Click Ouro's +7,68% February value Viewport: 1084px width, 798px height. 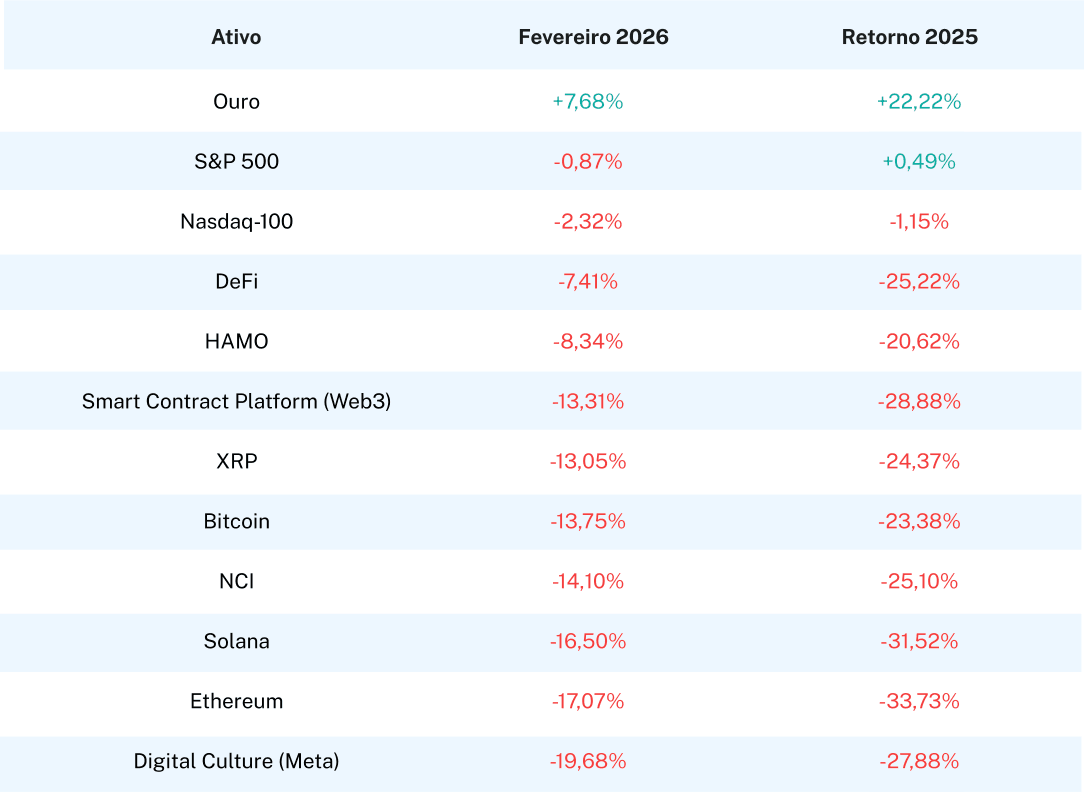[x=588, y=102]
